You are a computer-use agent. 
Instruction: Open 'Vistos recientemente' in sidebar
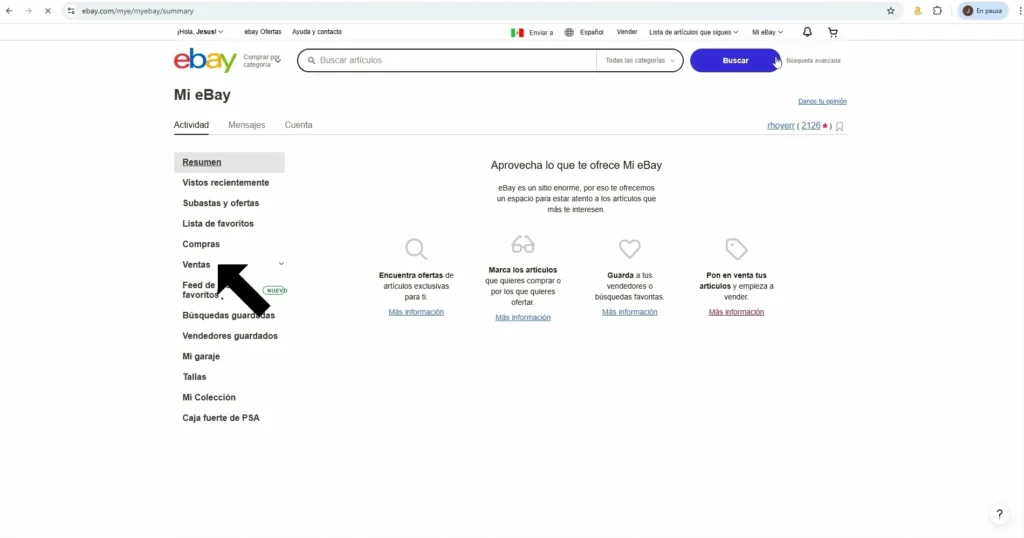tap(225, 183)
